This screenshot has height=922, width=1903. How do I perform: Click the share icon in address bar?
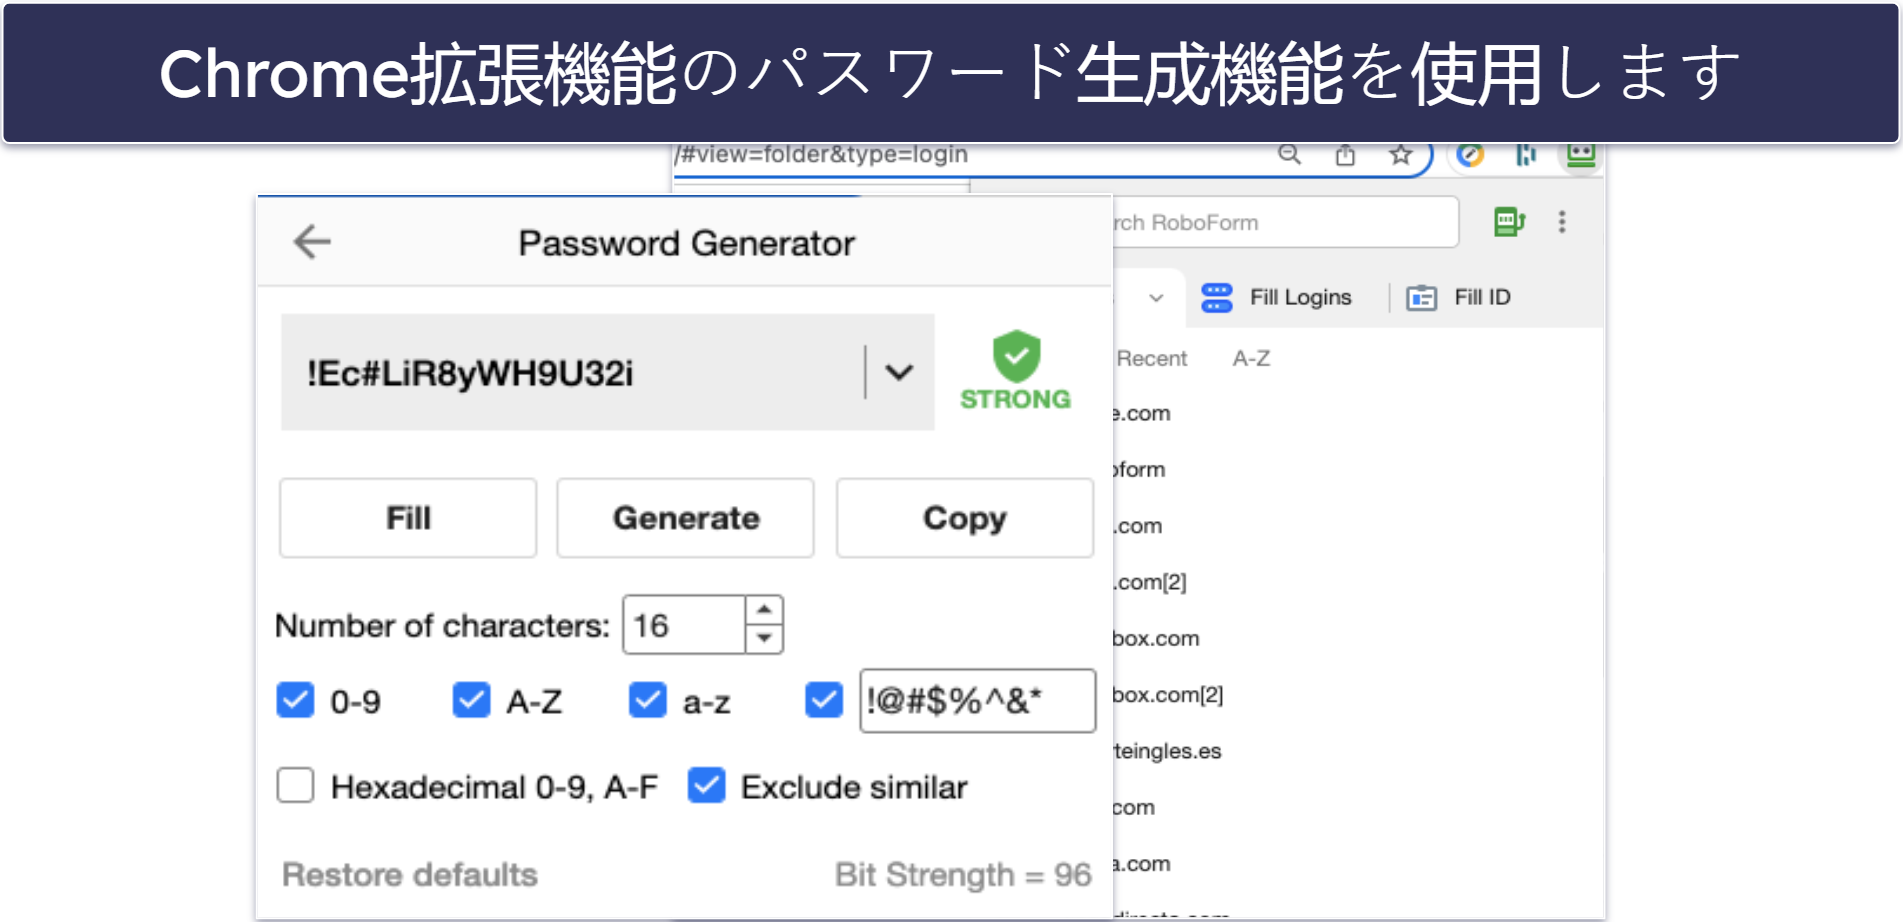[1345, 155]
